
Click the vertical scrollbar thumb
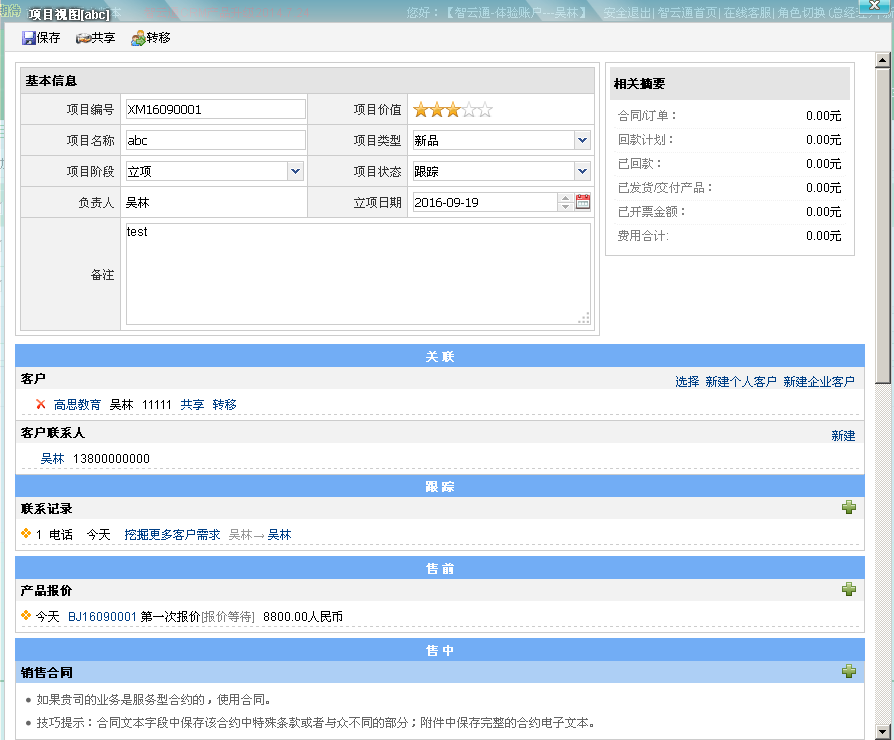click(883, 225)
